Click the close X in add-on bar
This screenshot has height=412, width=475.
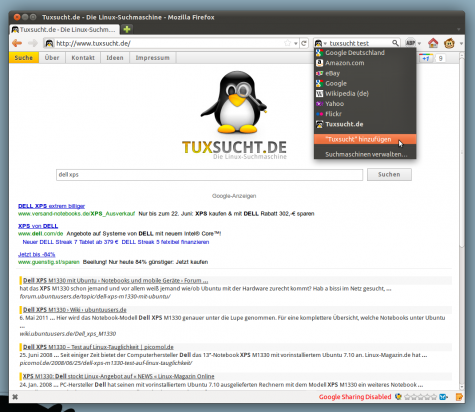tap(15, 397)
